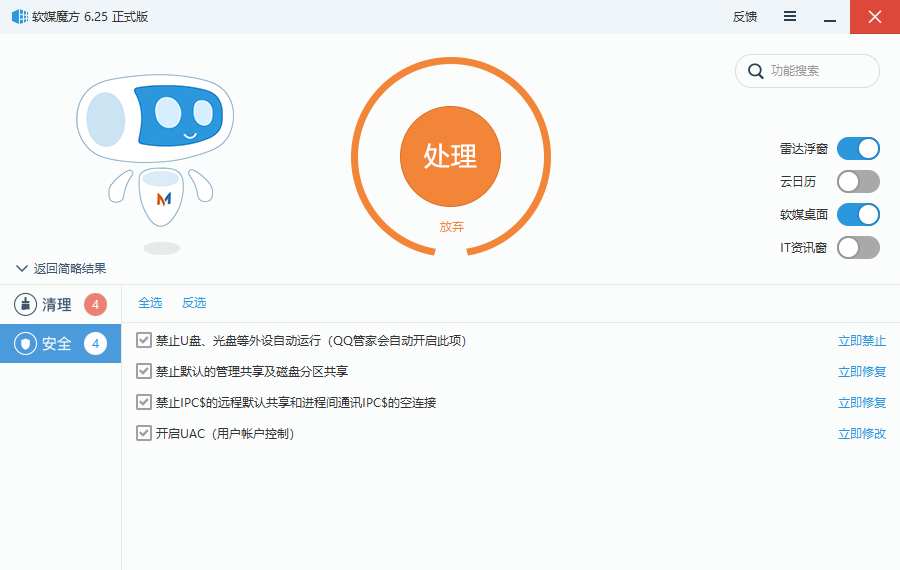
Task: Click the white badge showing 4 on 安全
Action: [x=95, y=344]
